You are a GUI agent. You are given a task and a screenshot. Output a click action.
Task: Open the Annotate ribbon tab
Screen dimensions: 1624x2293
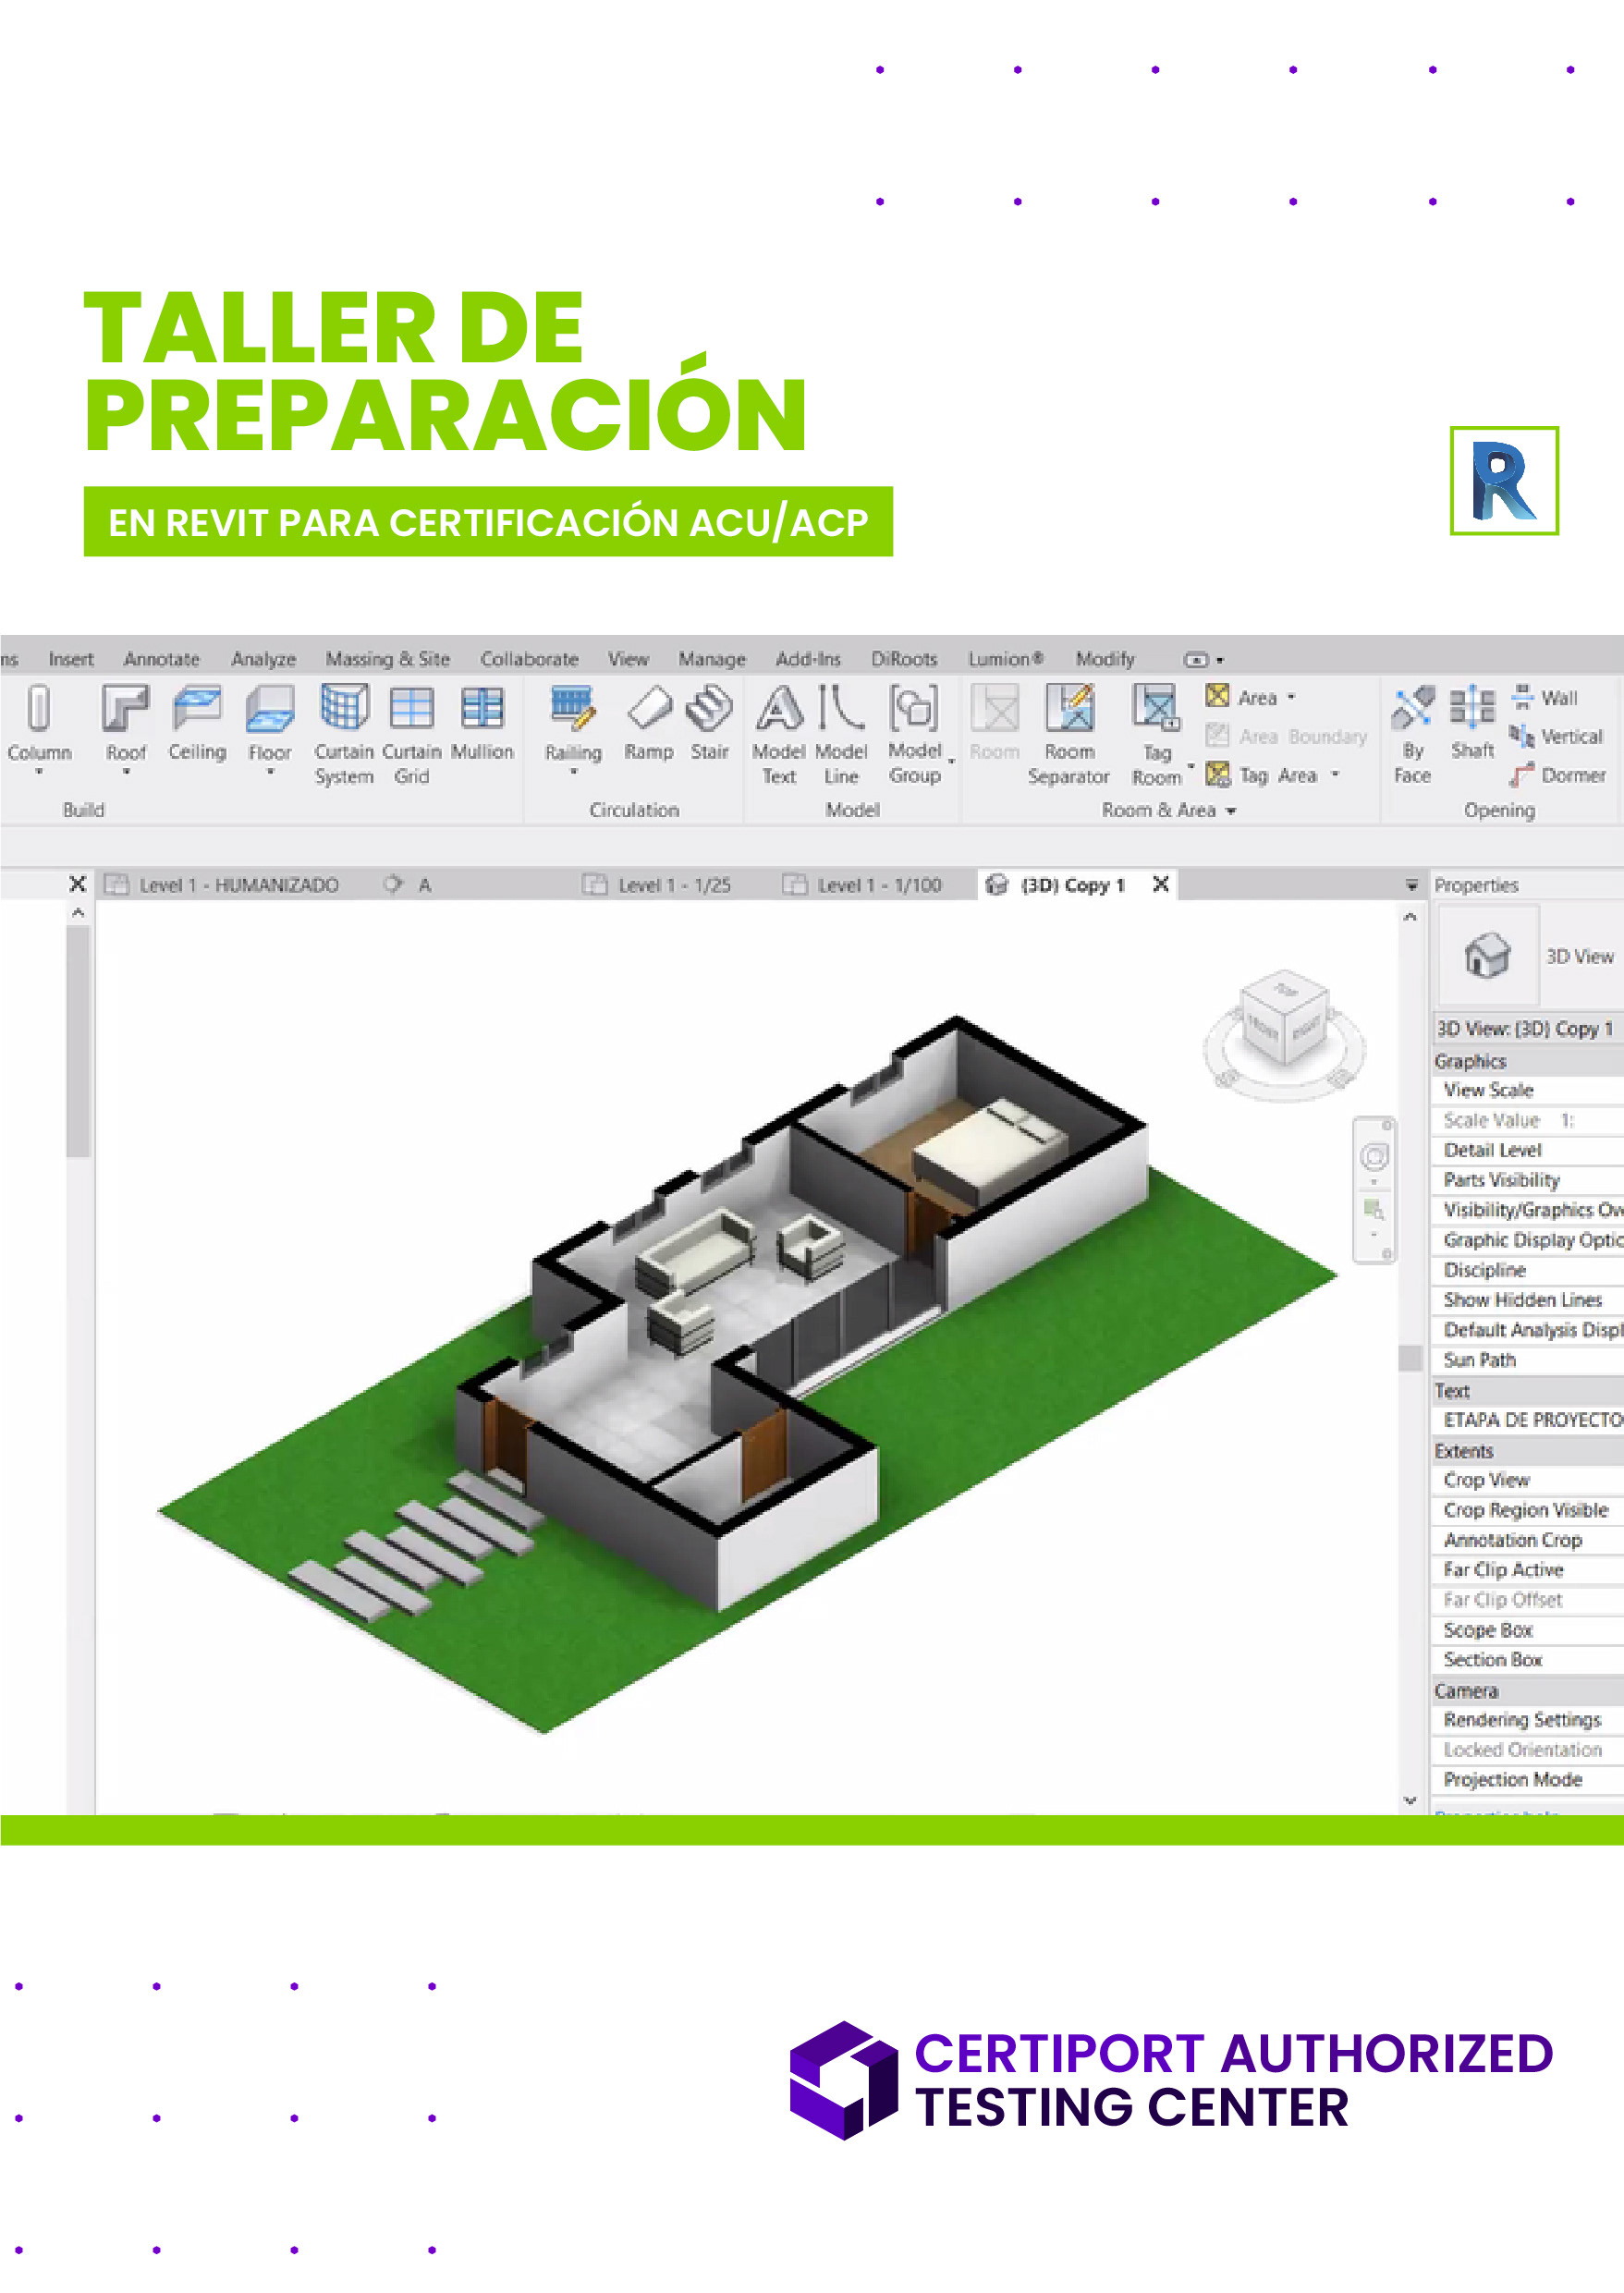pyautogui.click(x=162, y=659)
